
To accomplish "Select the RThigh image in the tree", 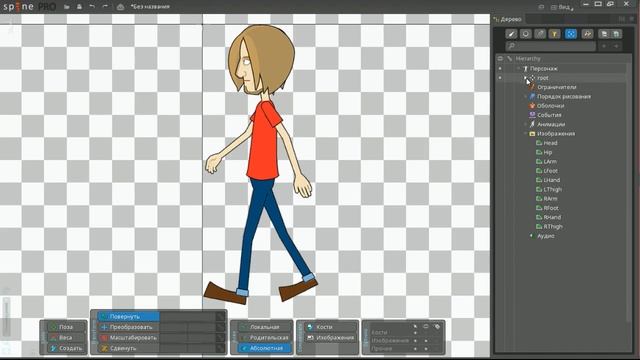I will click(553, 227).
